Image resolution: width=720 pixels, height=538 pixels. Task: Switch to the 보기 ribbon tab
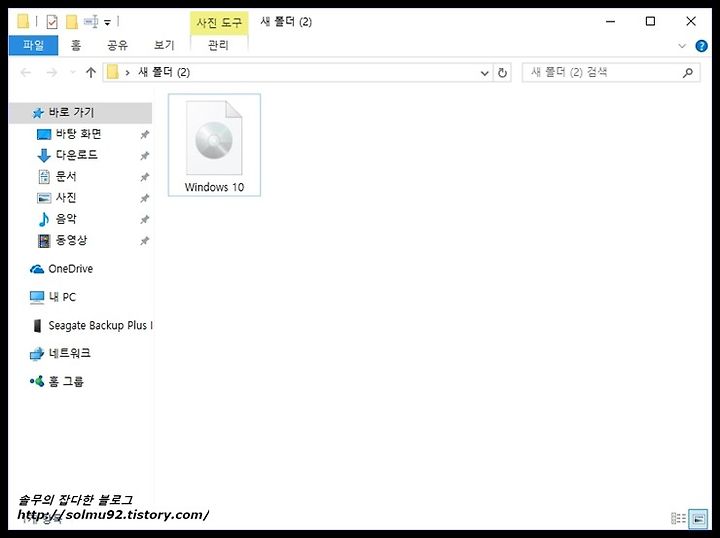(x=164, y=45)
